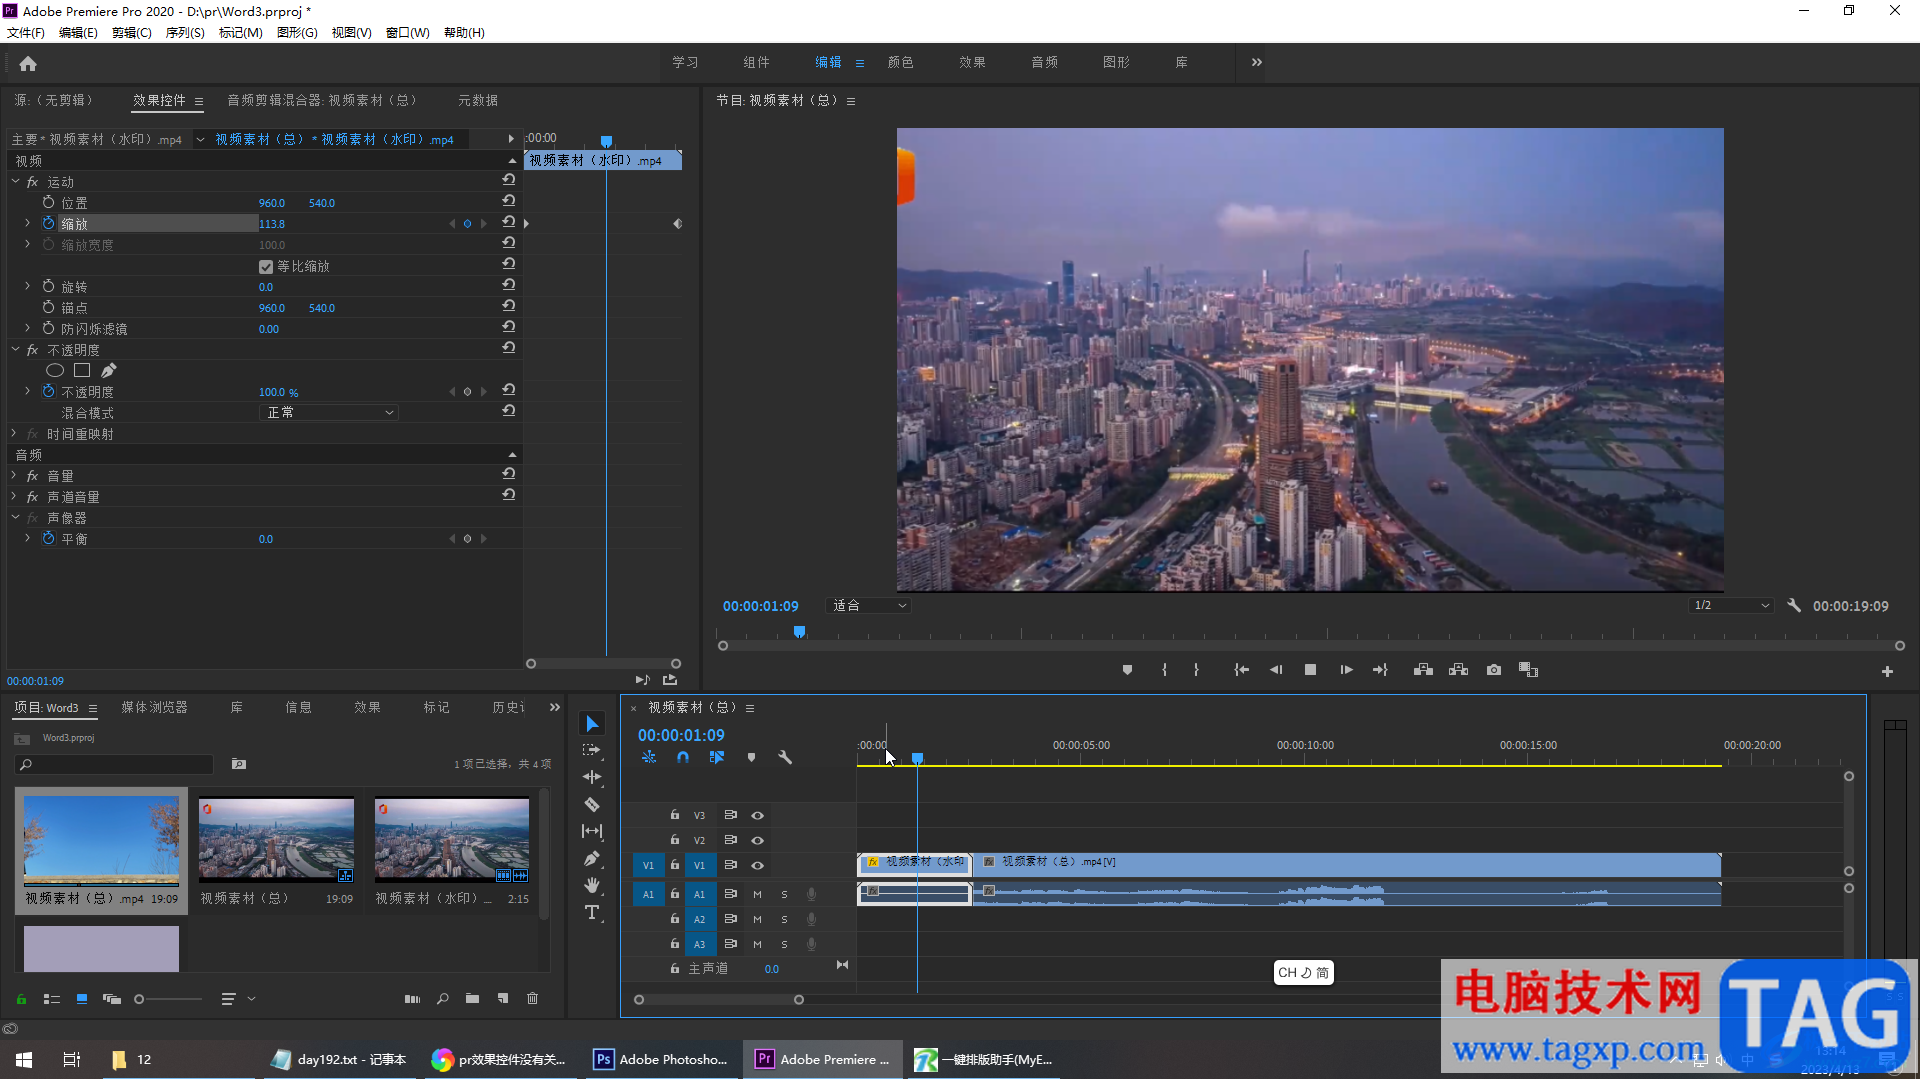Open the Sequence menu
Viewport: 1920px width, 1079px height.
tap(185, 33)
